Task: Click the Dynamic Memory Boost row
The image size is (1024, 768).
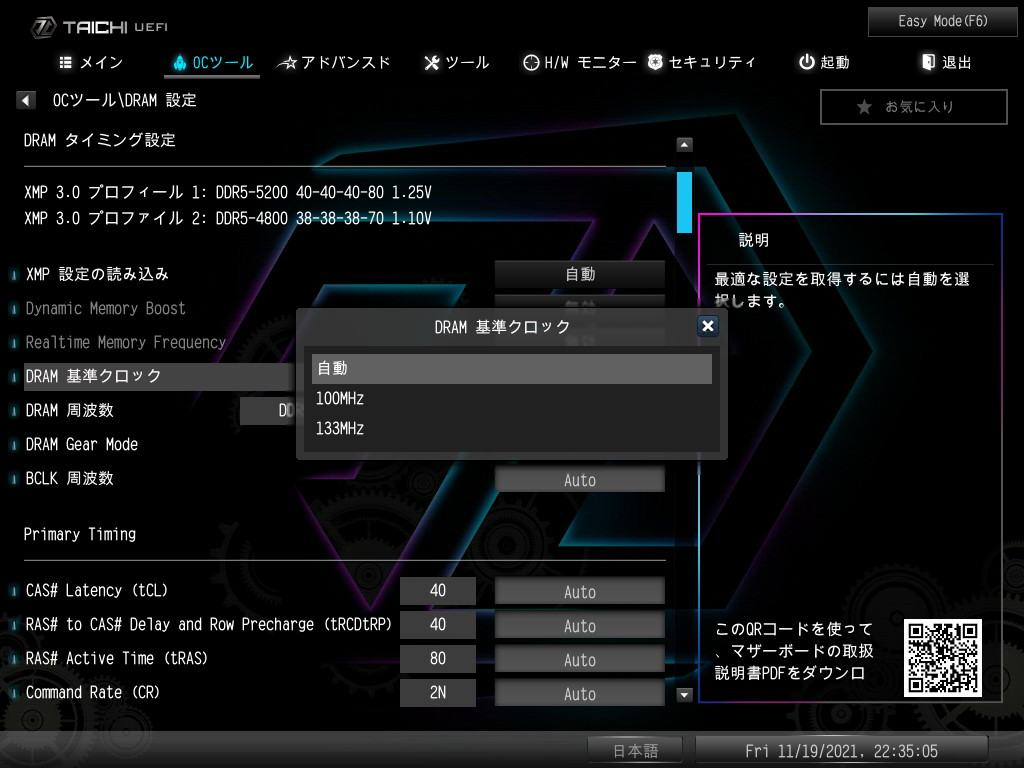Action: pos(105,308)
